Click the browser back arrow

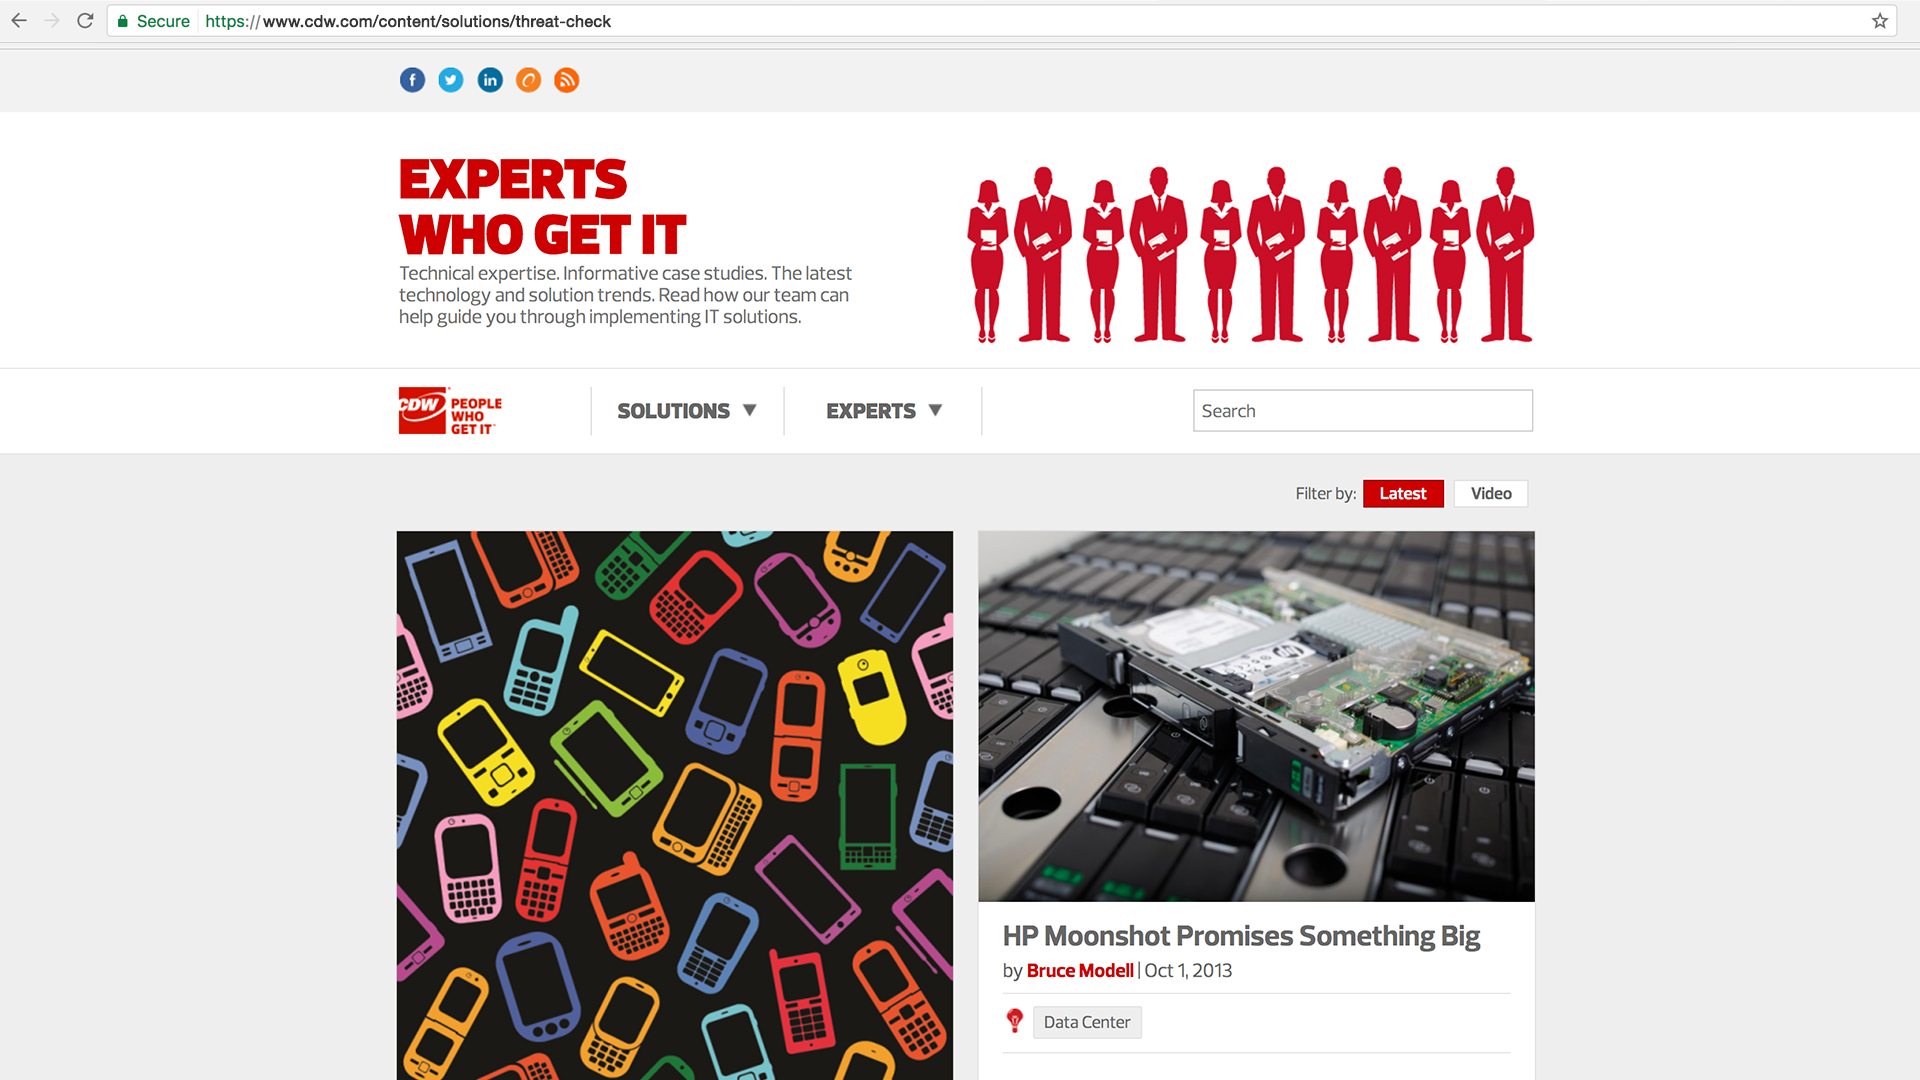pyautogui.click(x=19, y=21)
